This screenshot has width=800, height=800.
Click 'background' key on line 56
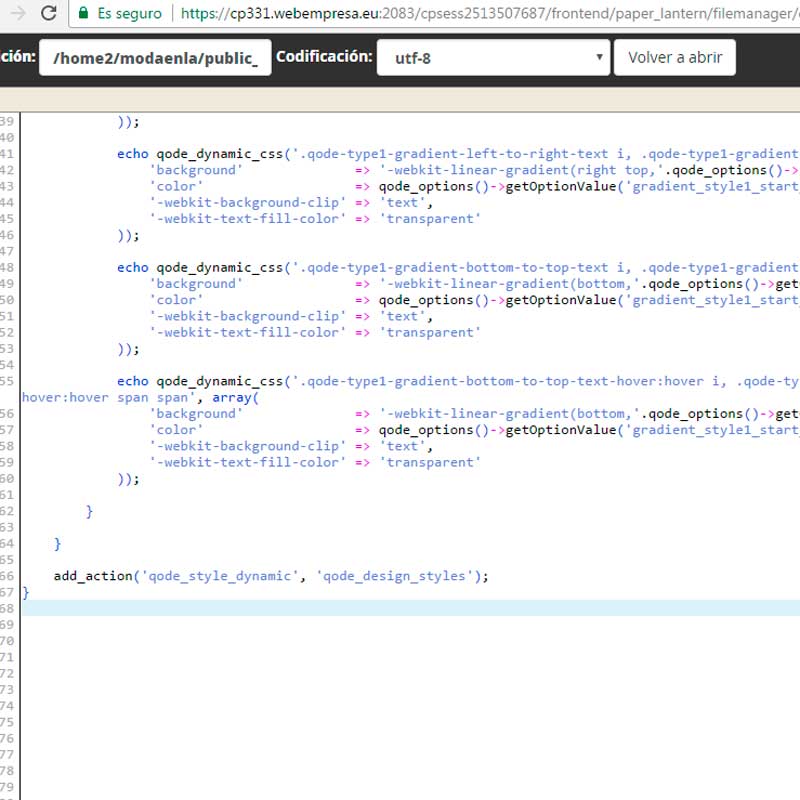tap(196, 414)
